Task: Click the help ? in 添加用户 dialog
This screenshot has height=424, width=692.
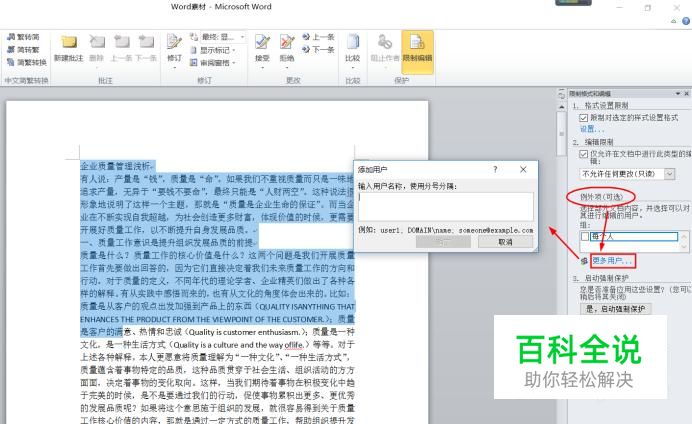Action: coord(495,169)
